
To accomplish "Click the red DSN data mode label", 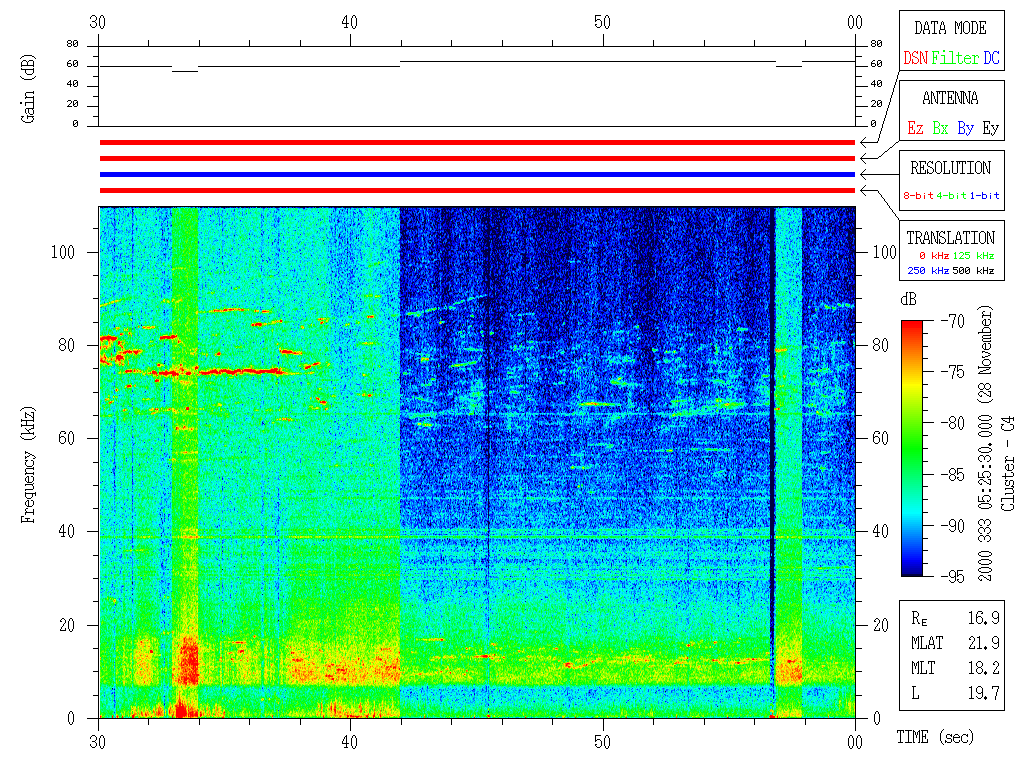I will click(x=915, y=59).
